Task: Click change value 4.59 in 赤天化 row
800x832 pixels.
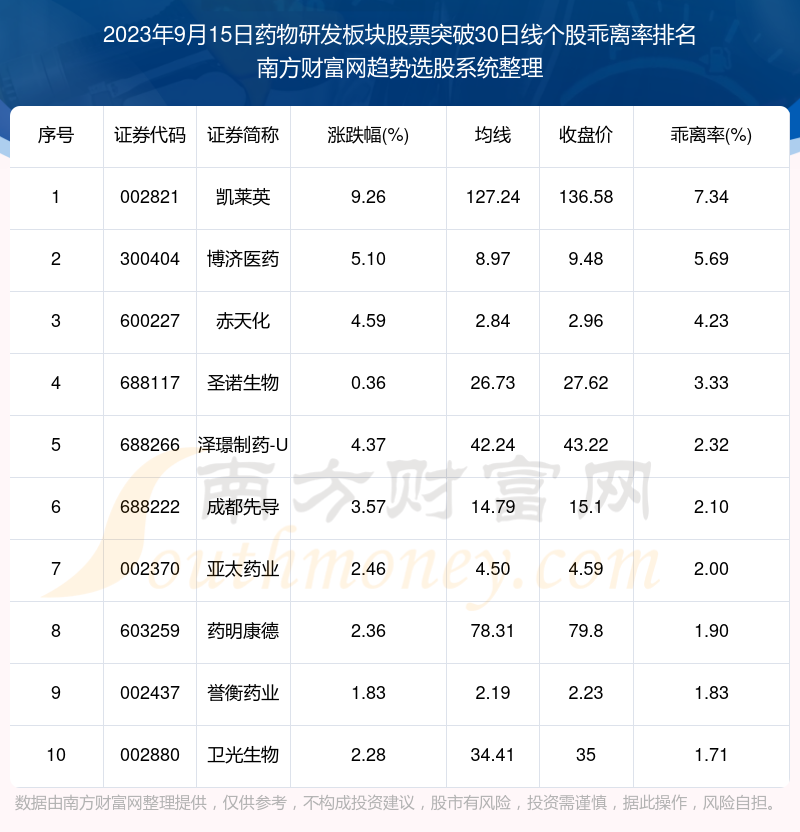Action: pyautogui.click(x=368, y=321)
